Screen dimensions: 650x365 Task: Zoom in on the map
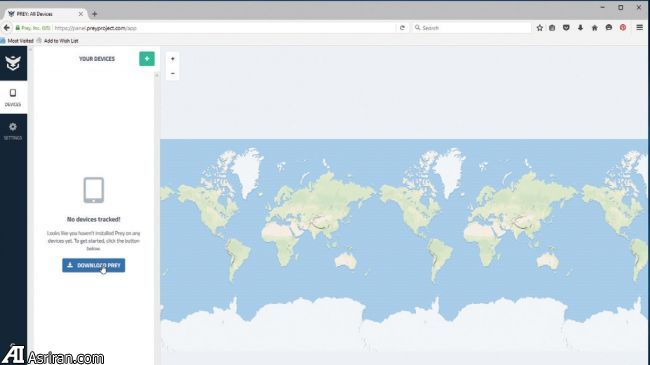[x=173, y=58]
